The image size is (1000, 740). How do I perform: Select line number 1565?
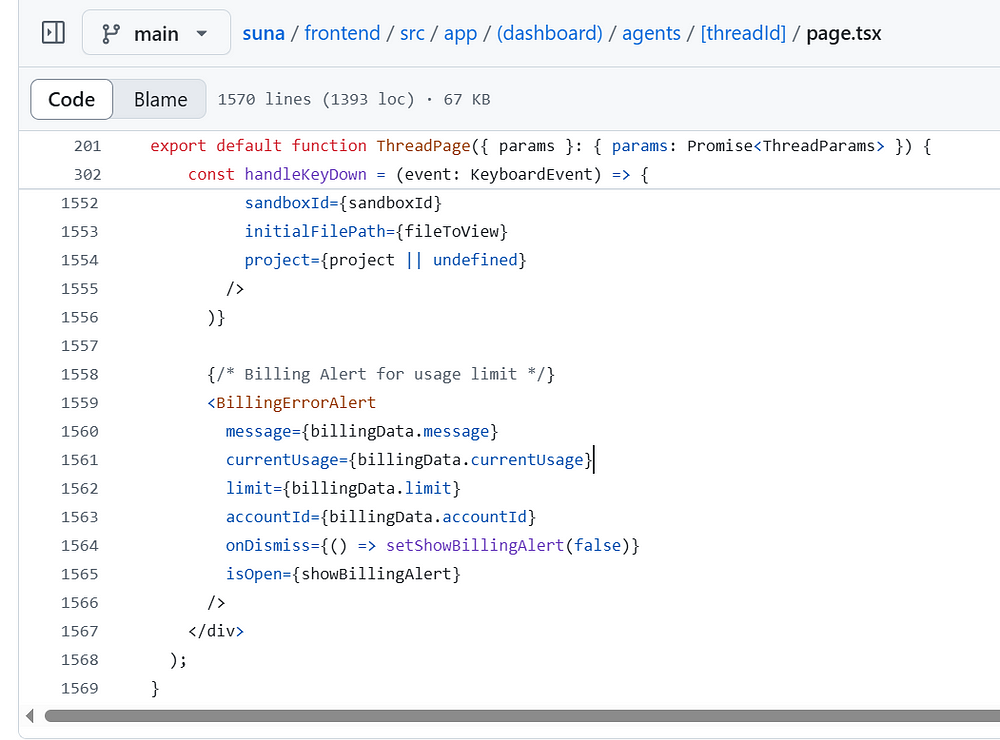[80, 574]
